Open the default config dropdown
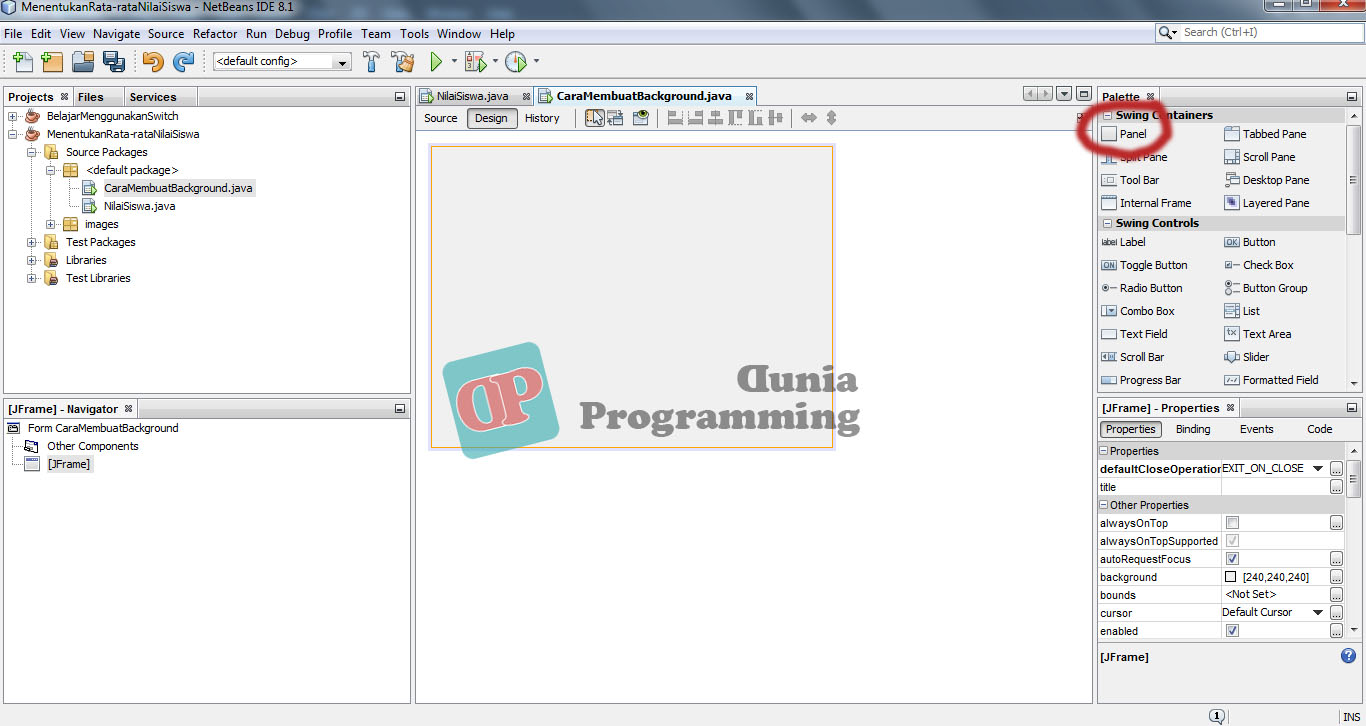Screen dimensions: 1366x726 343,62
